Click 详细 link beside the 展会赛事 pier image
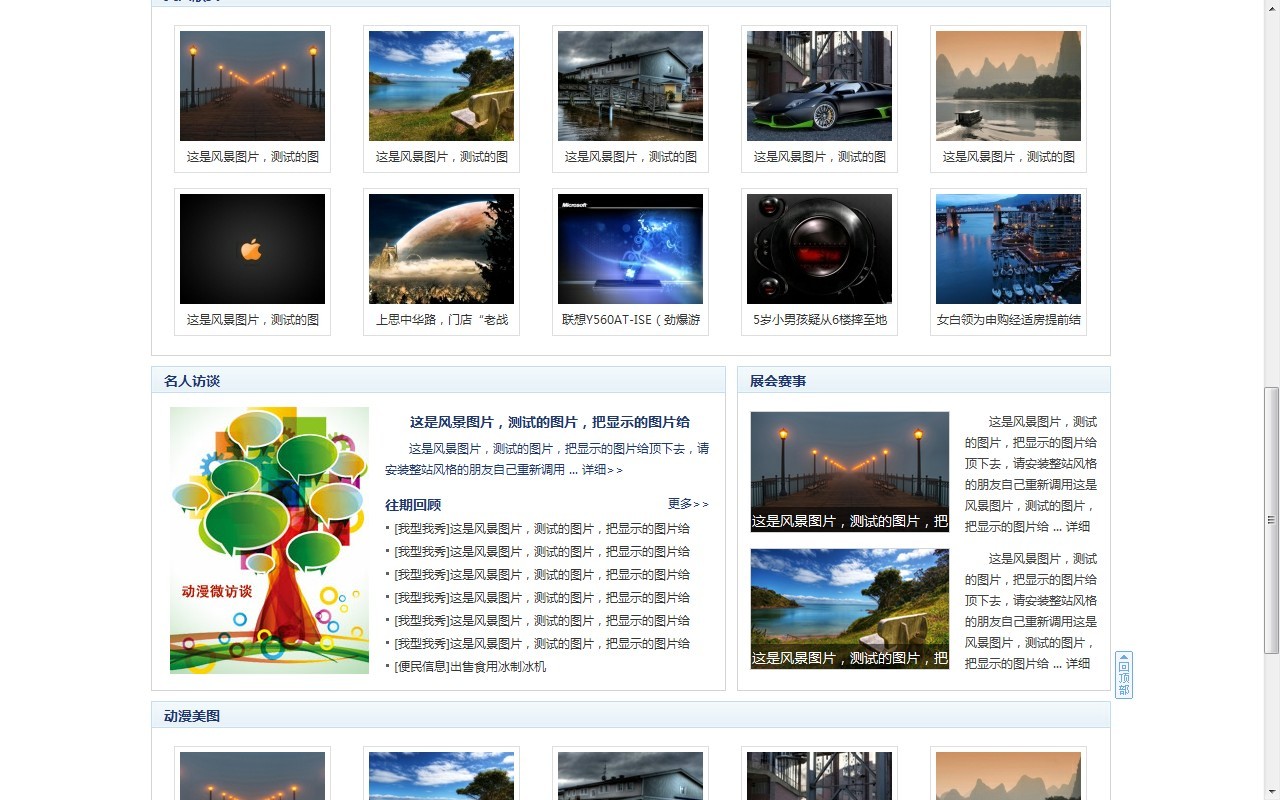Viewport: 1280px width, 800px height. click(1078, 527)
